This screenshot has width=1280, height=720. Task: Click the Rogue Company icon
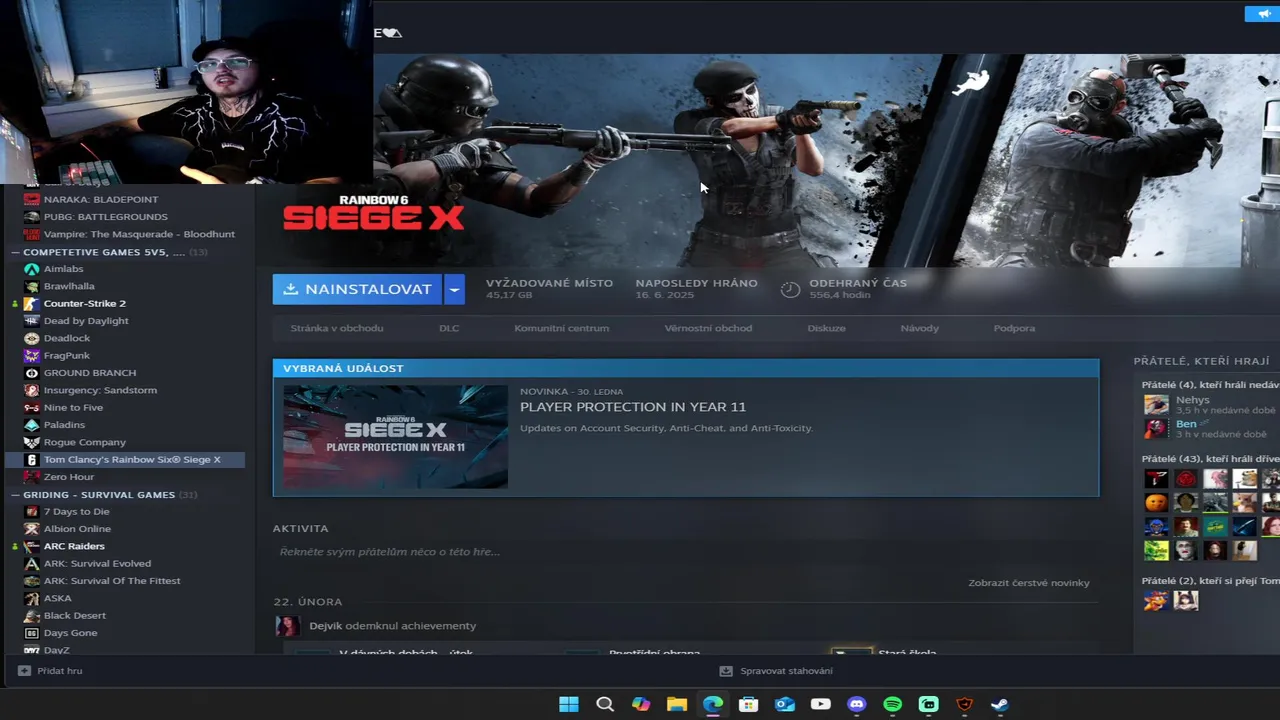pyautogui.click(x=32, y=442)
